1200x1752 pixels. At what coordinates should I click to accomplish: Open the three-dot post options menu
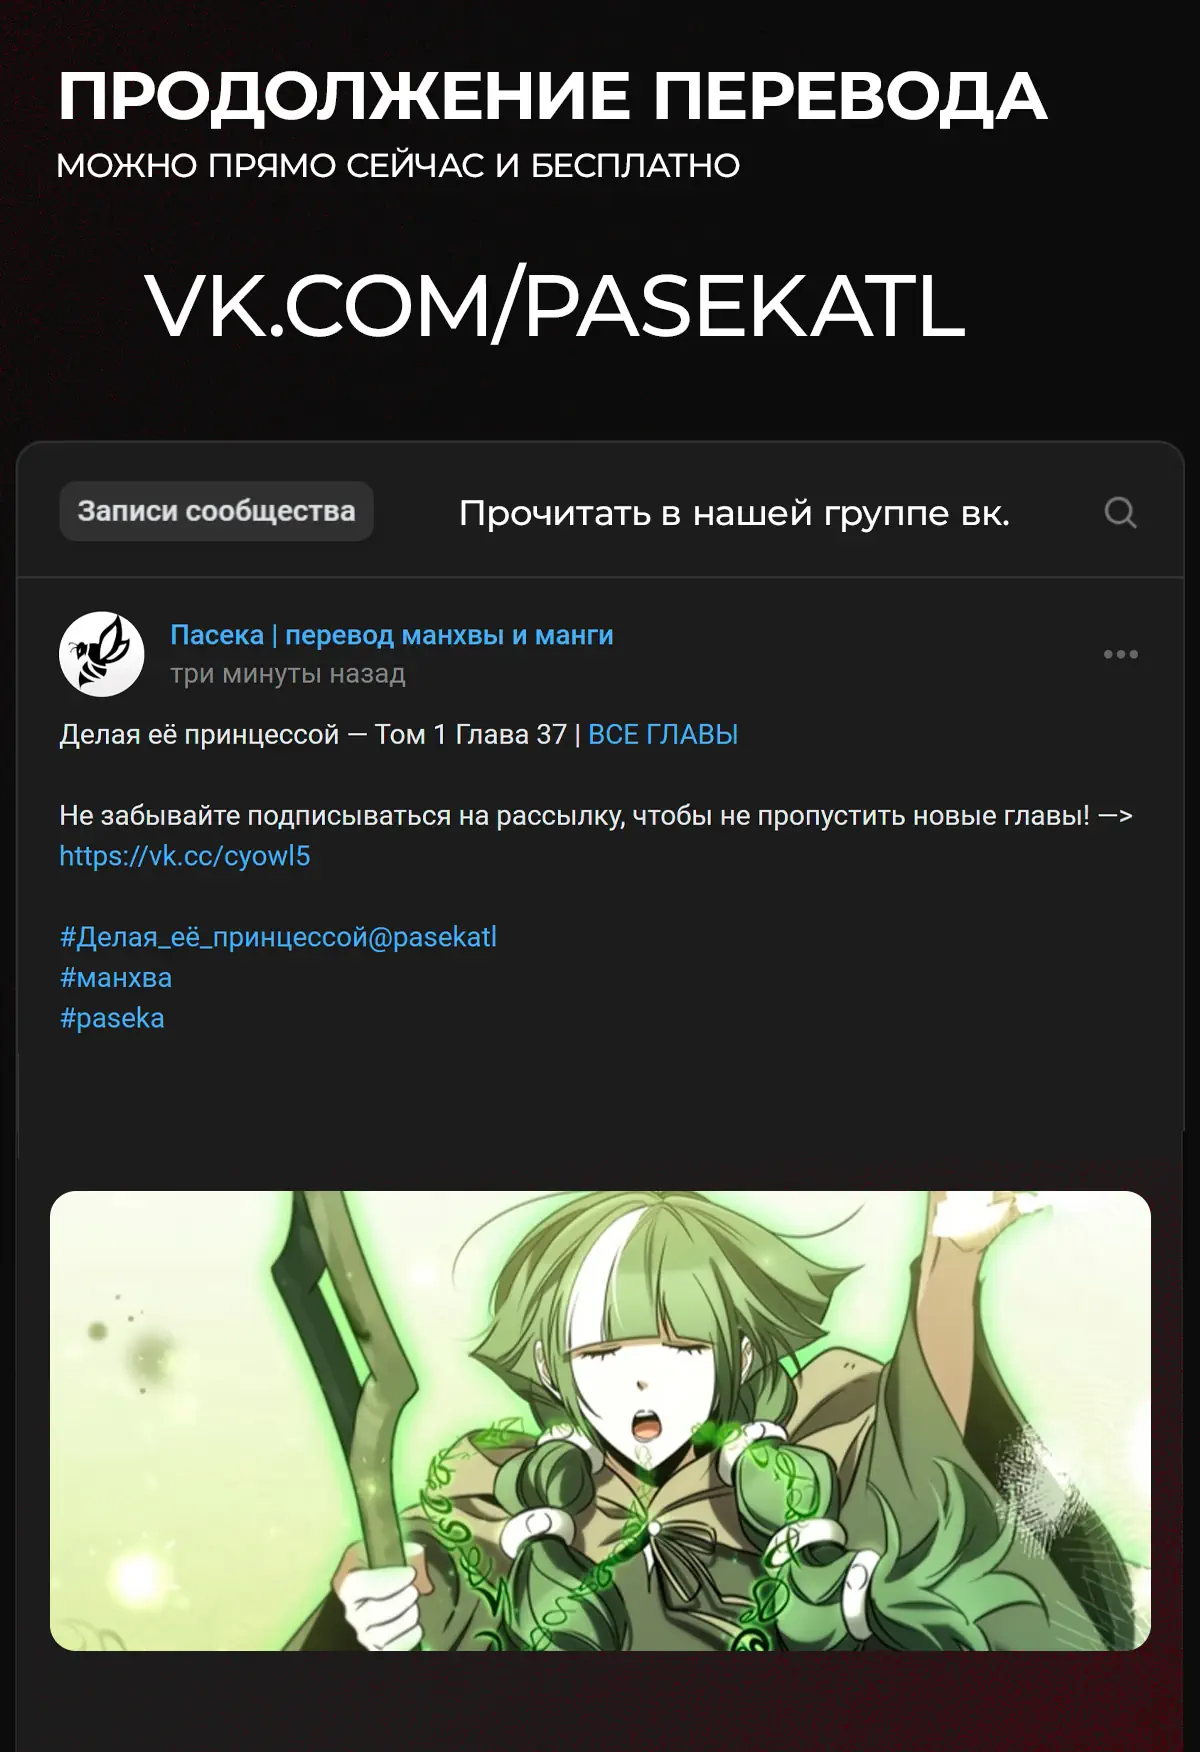tap(1120, 654)
